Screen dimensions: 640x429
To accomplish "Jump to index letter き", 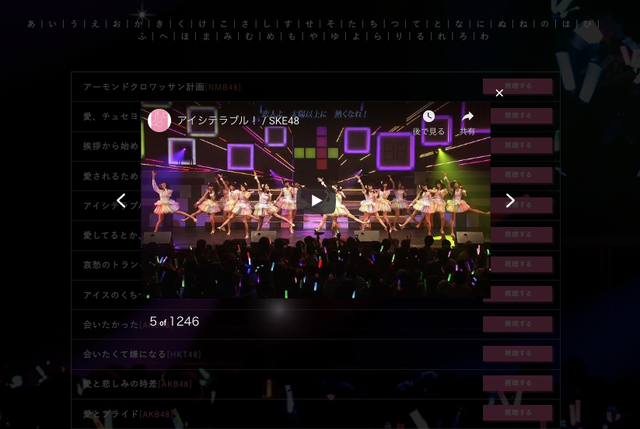I will 160,24.
